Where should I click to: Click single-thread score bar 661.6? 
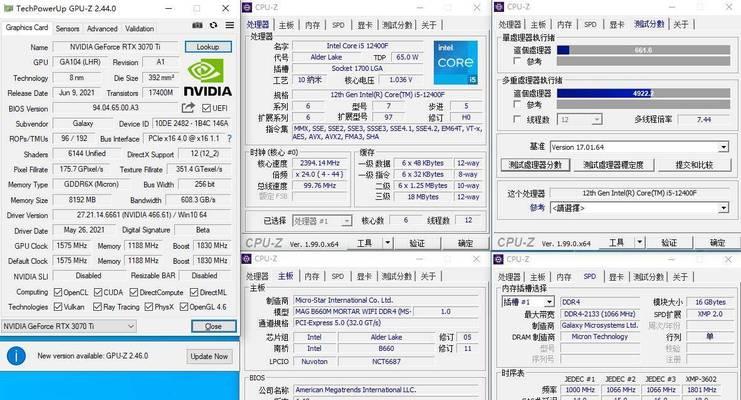pos(644,50)
